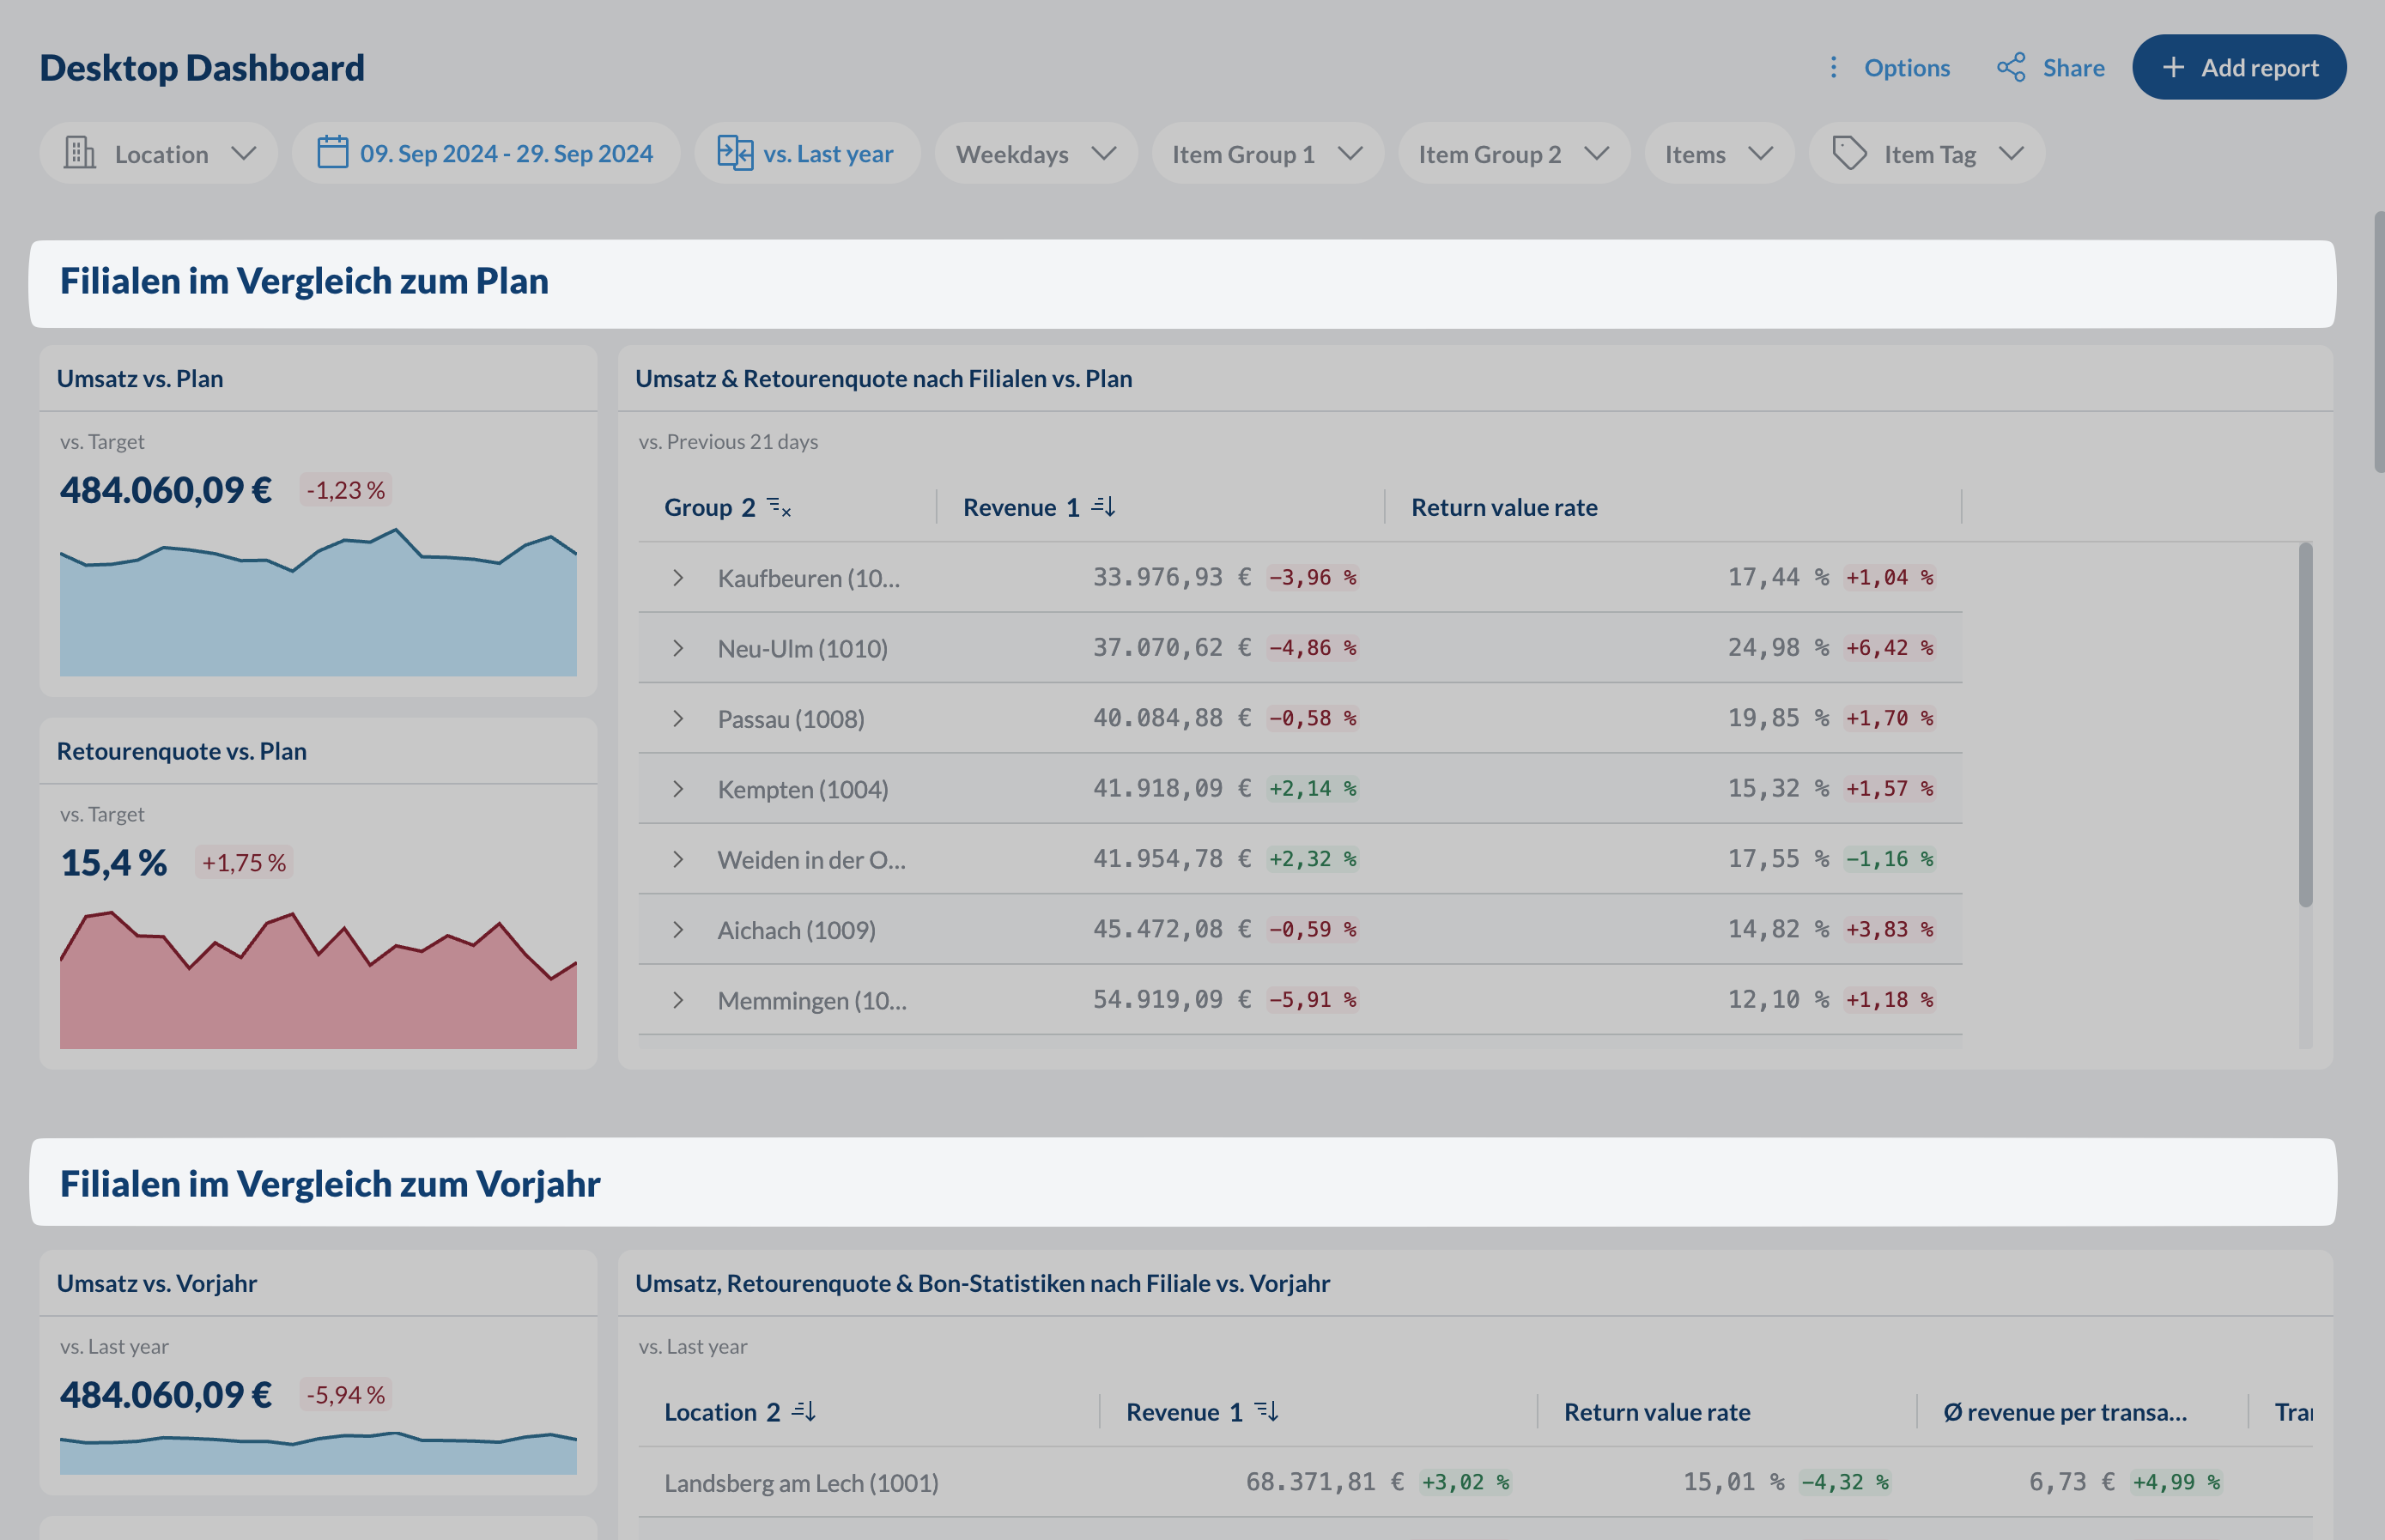Click the table's vertical scrollbar thumb
This screenshot has height=1540, width=2385.
point(2304,724)
